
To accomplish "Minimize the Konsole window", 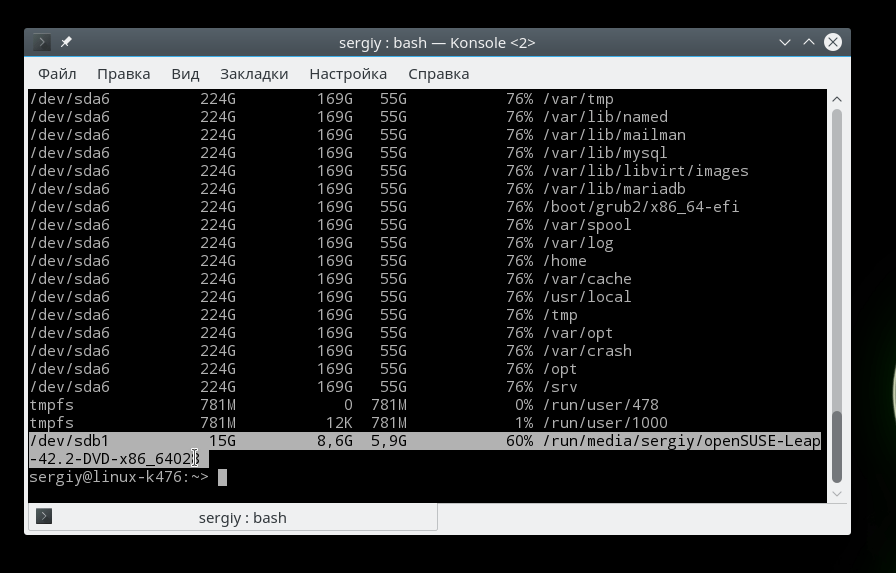I will (785, 43).
